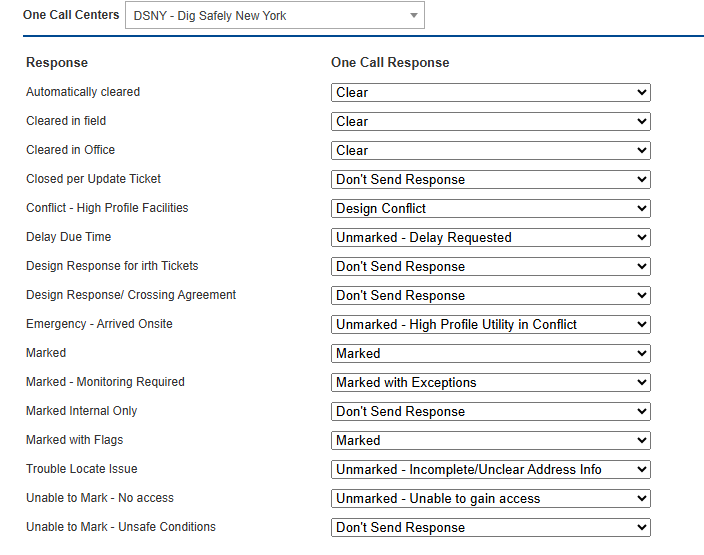Click the 'One Call Centers' field label
The image size is (704, 555).
(x=71, y=15)
